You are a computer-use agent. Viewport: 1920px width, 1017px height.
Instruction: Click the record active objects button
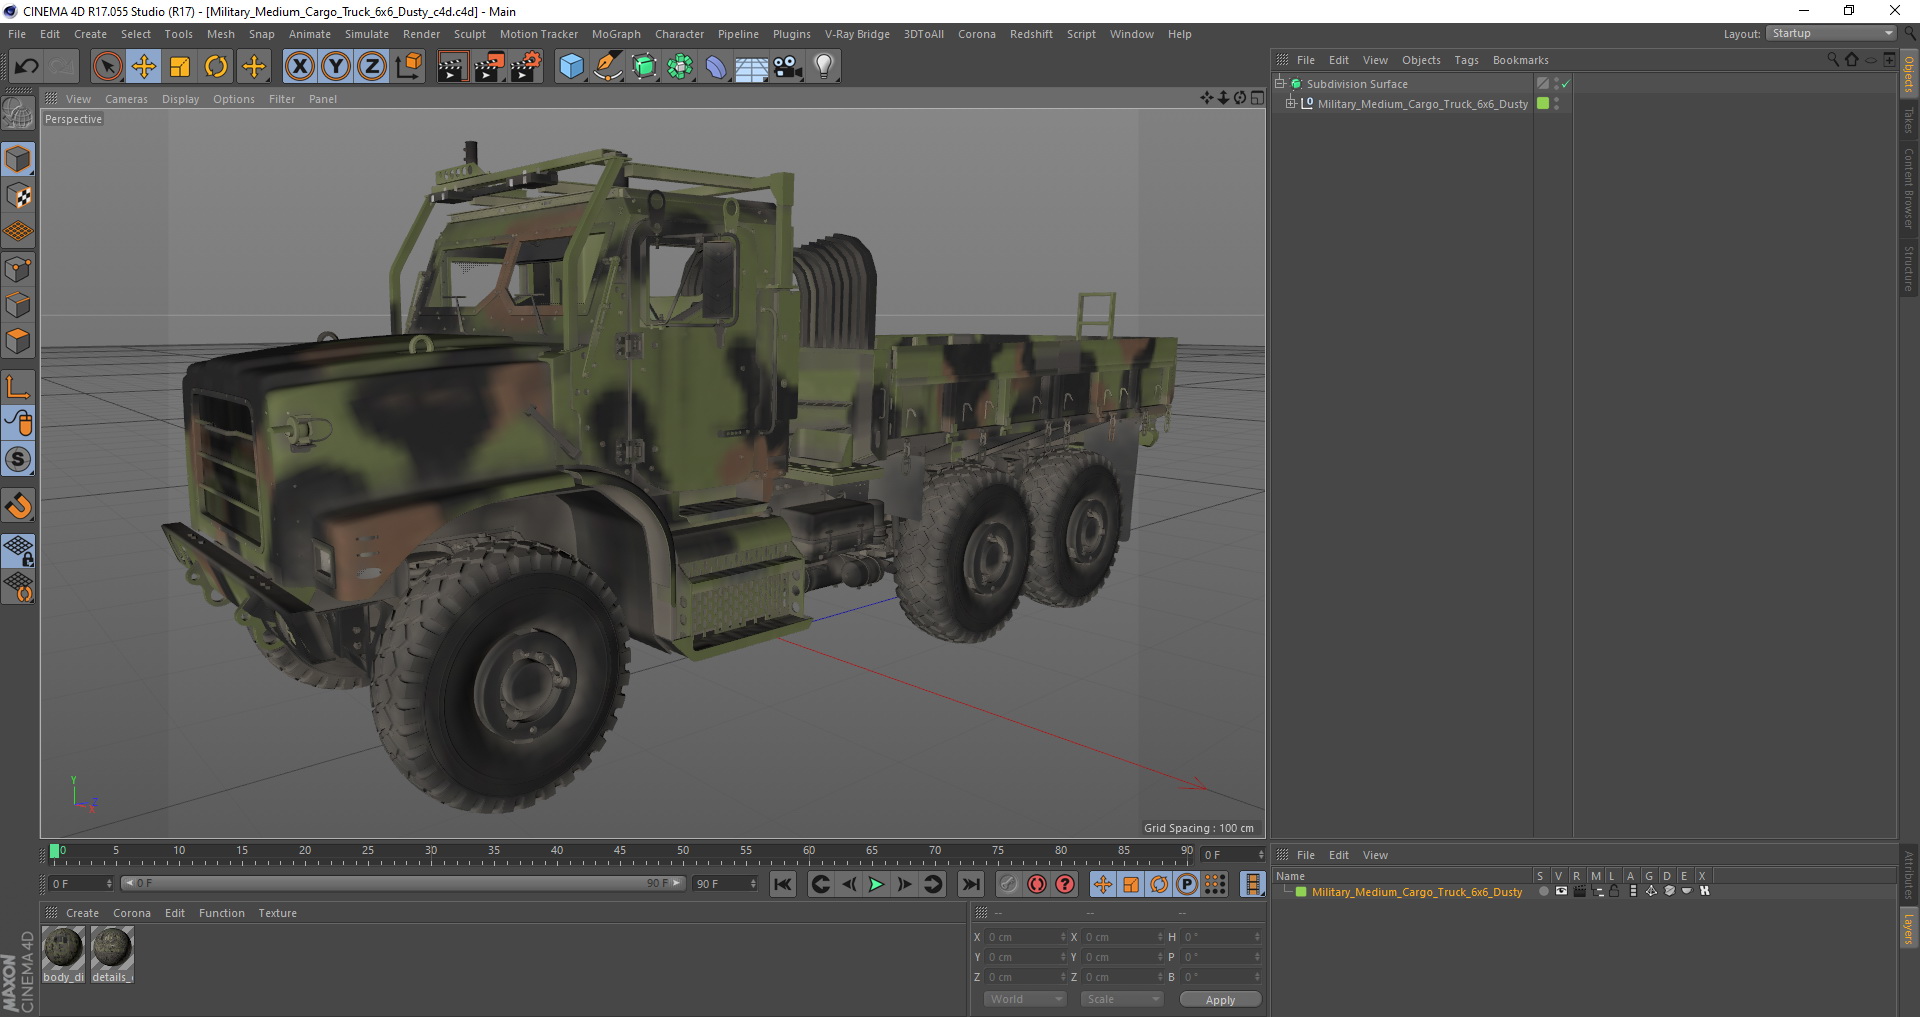click(1009, 884)
